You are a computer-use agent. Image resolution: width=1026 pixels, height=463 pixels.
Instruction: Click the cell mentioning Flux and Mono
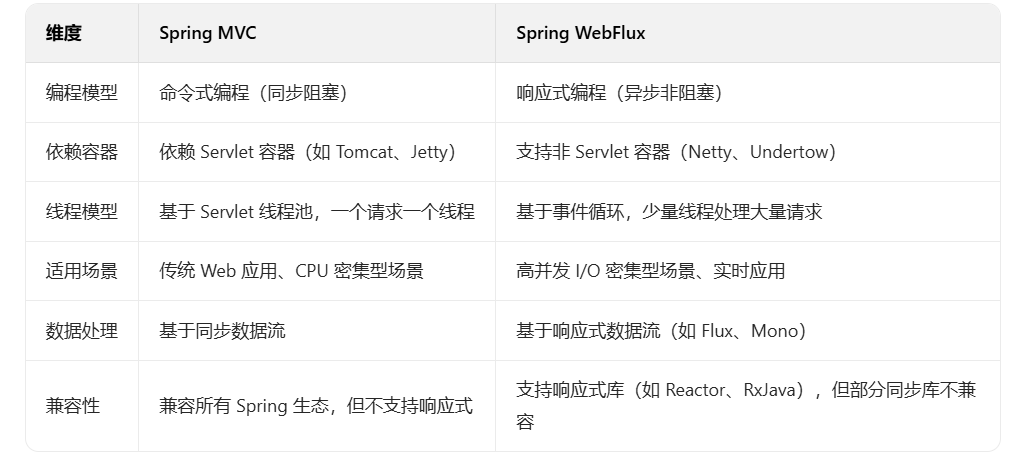[661, 330]
